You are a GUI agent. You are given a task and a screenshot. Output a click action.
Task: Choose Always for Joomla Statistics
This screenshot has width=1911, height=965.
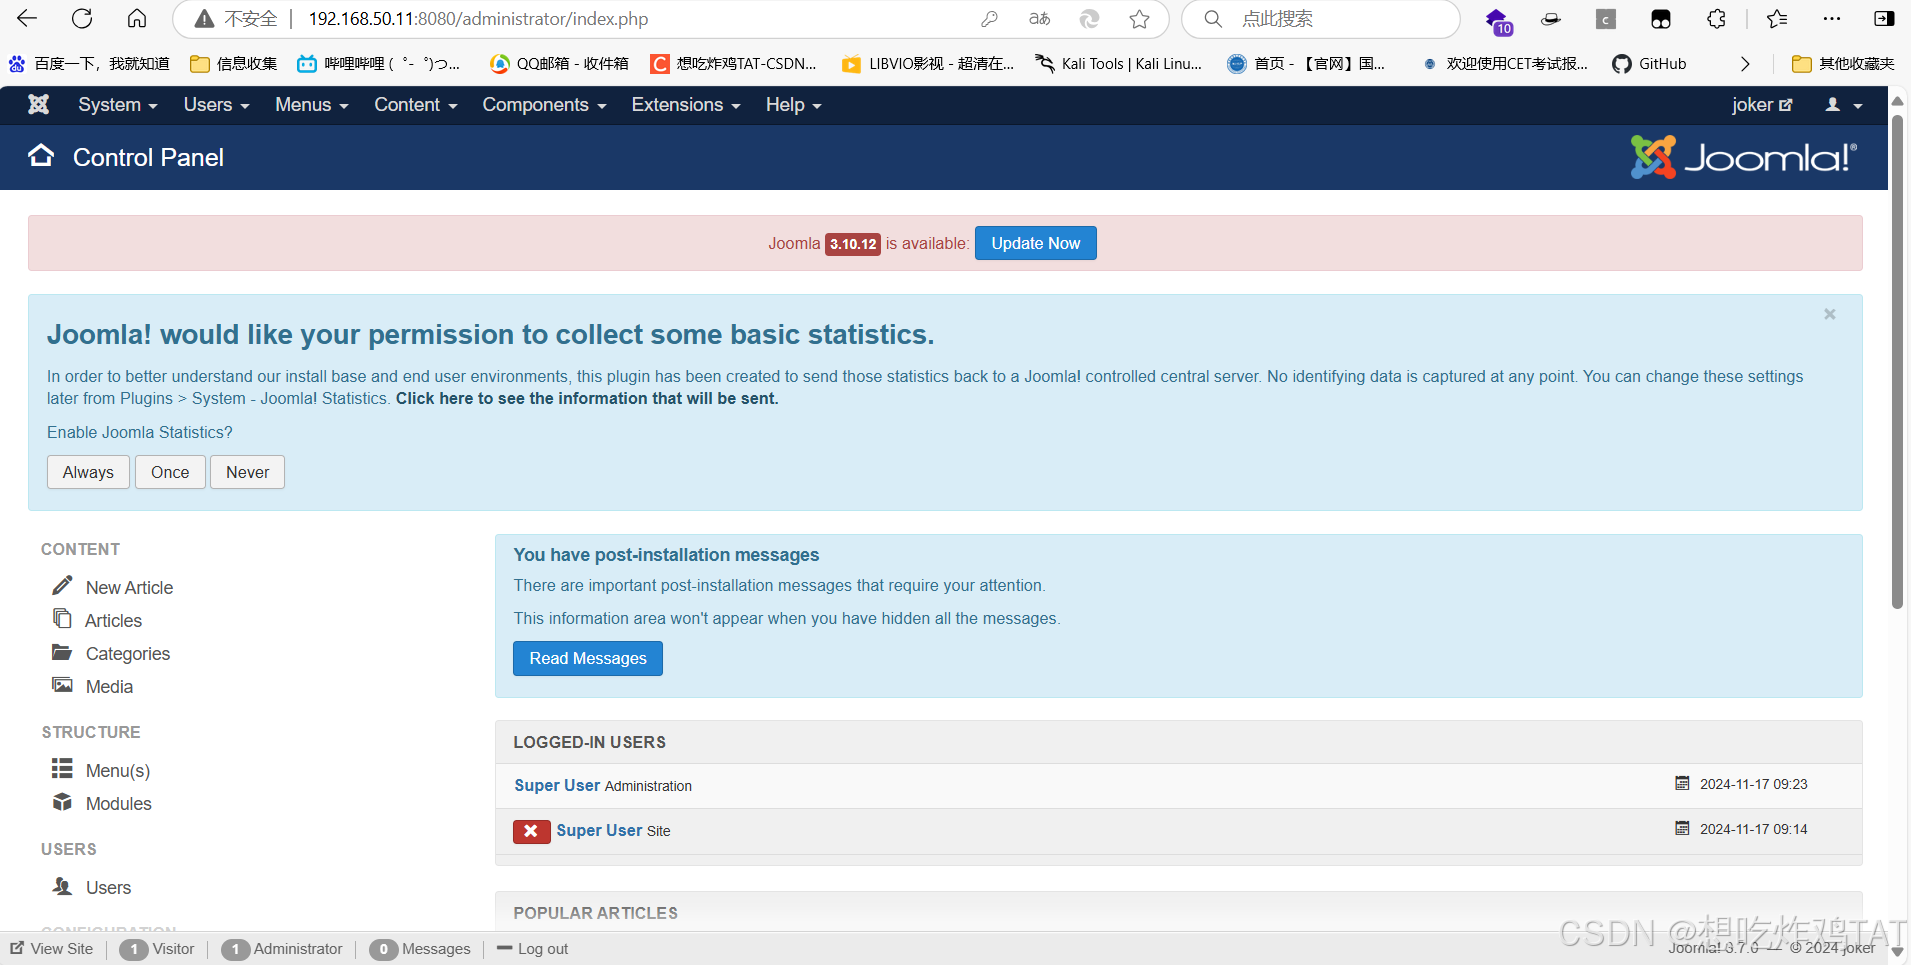click(x=88, y=472)
